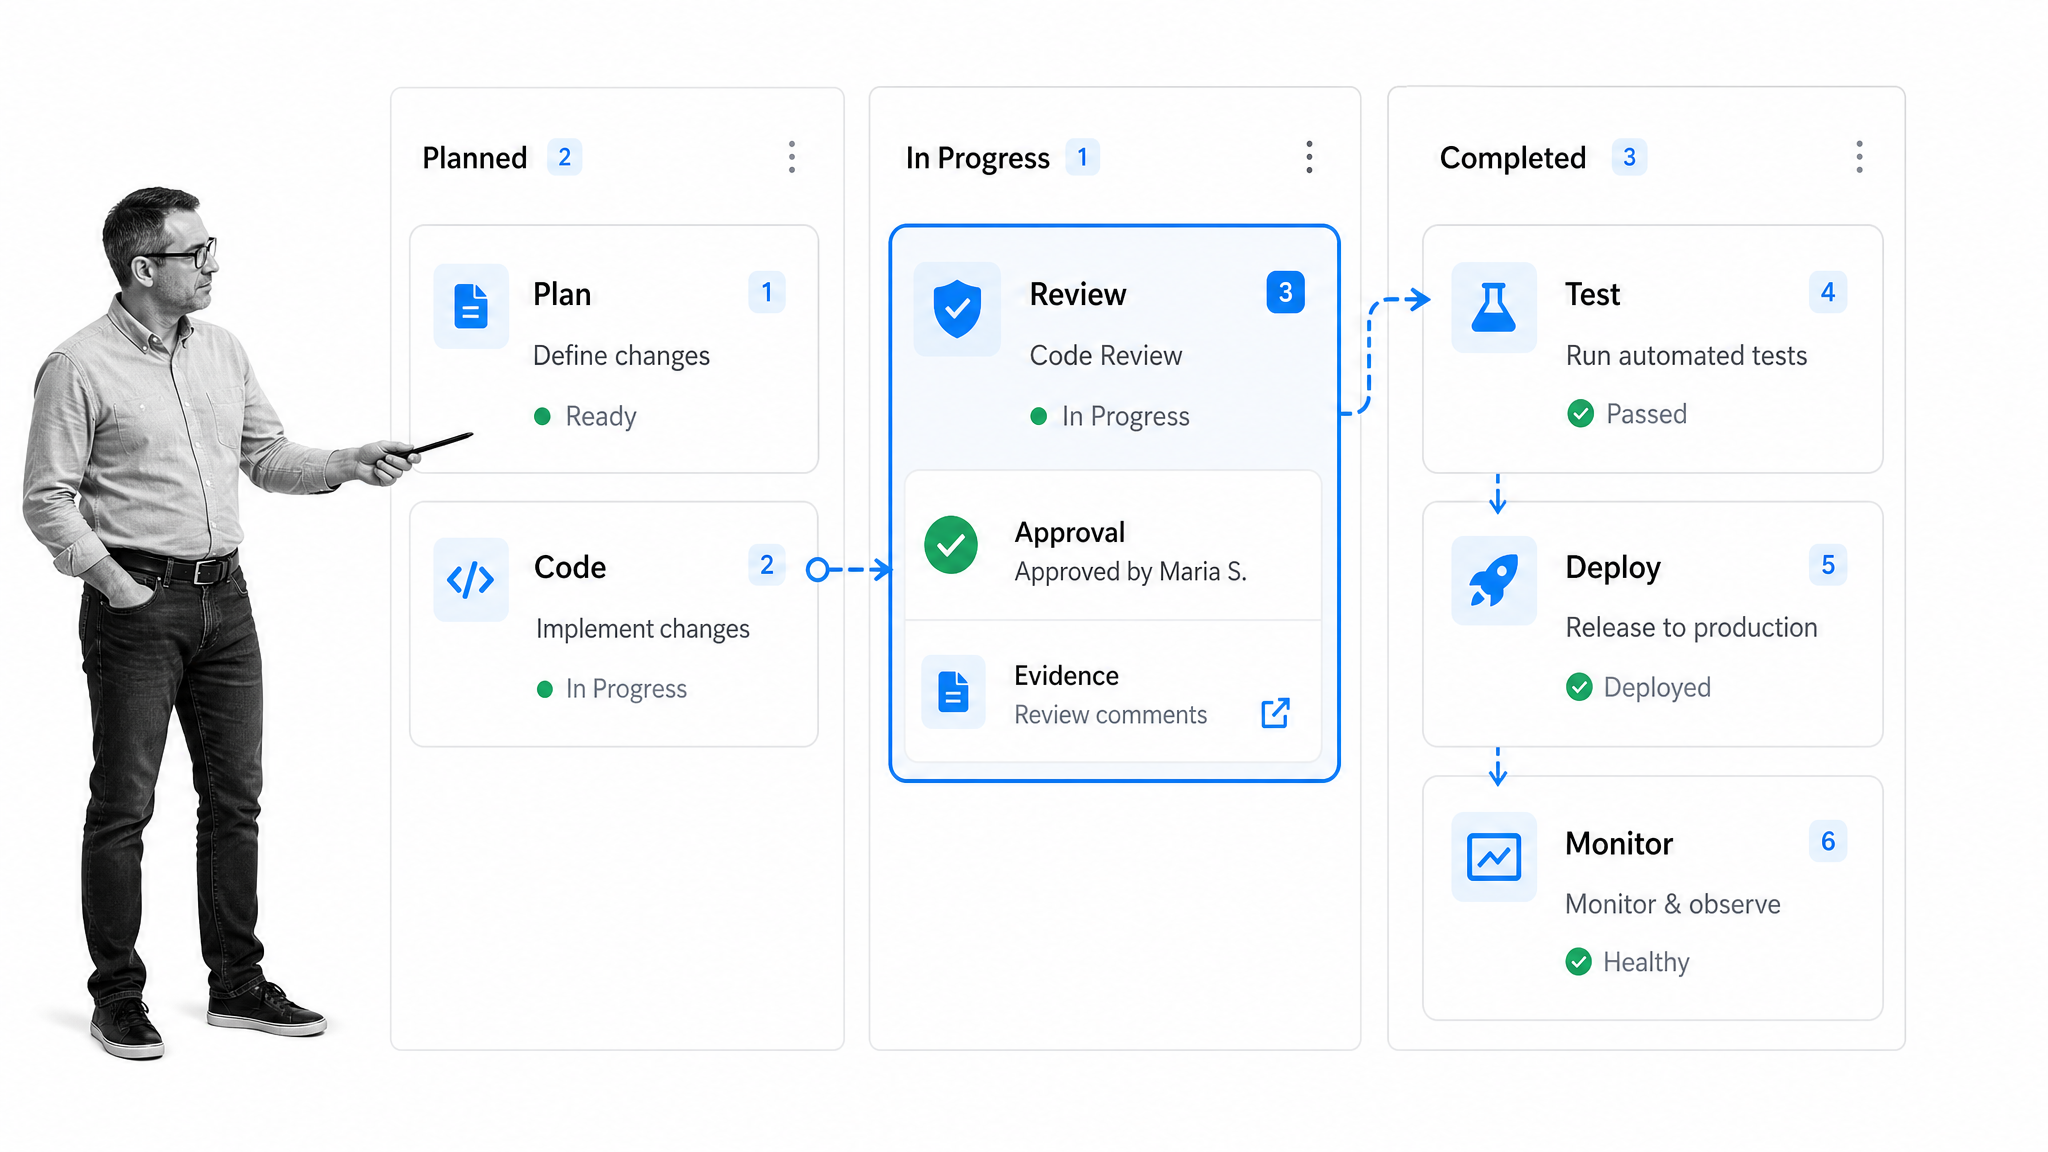
Task: Open the Deploy card title
Action: 1613,568
